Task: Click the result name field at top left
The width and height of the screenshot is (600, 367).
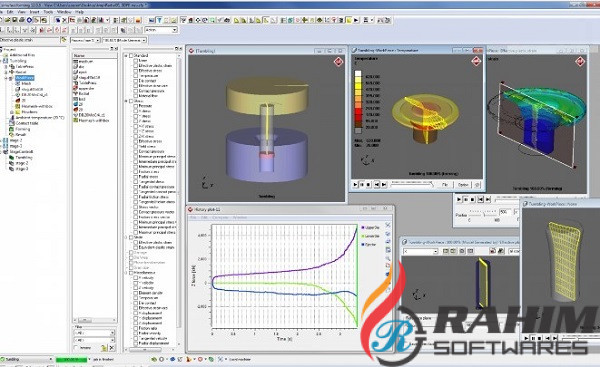Action: pyautogui.click(x=29, y=40)
